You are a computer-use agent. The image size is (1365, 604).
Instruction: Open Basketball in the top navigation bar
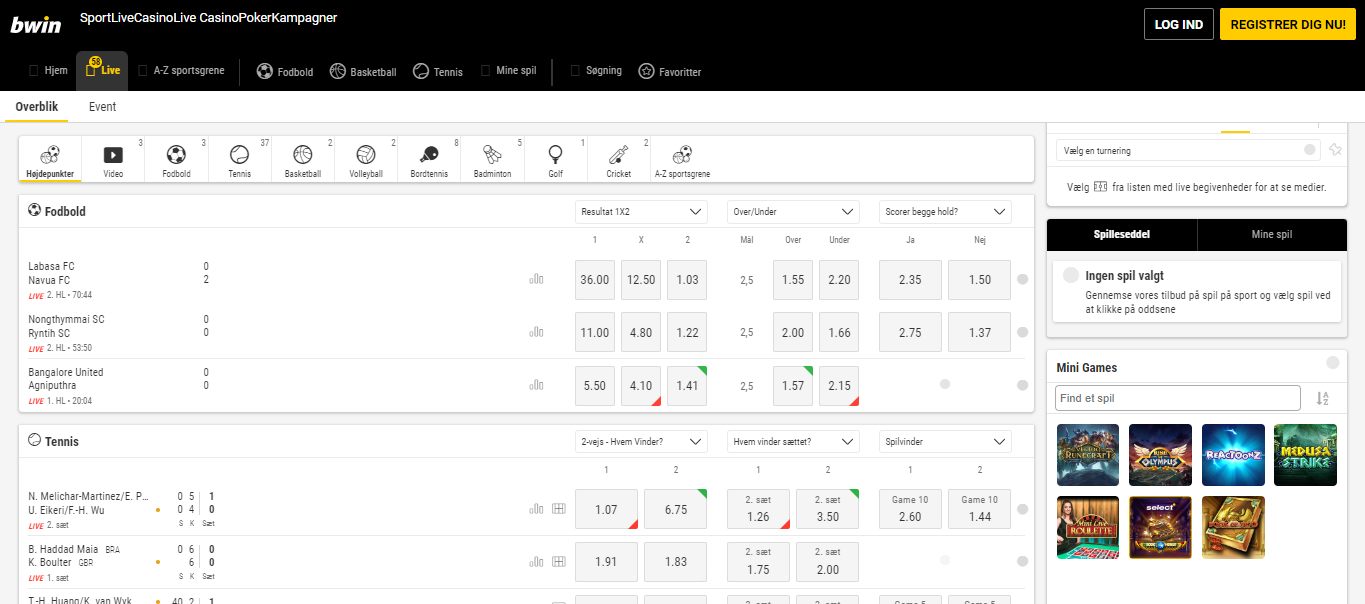pyautogui.click(x=363, y=72)
